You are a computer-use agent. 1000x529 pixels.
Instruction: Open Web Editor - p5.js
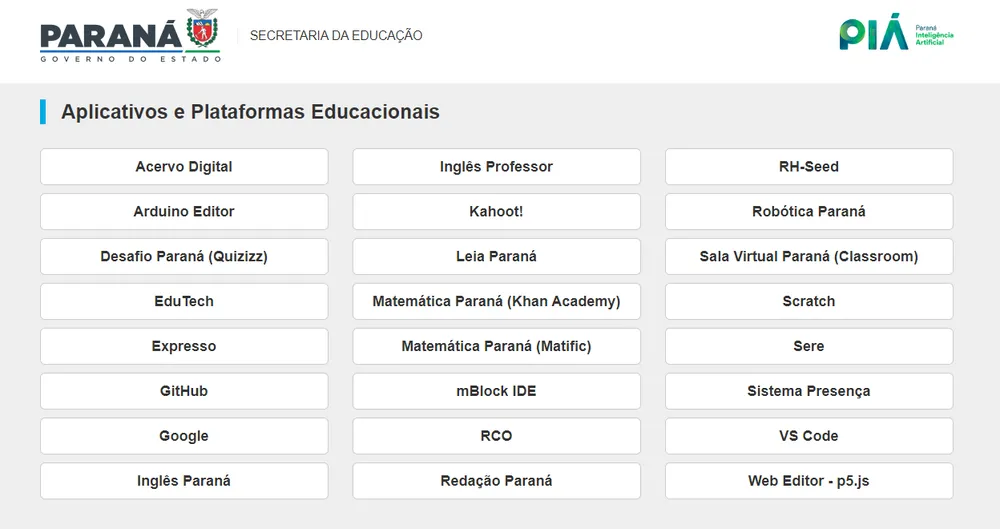coord(808,482)
